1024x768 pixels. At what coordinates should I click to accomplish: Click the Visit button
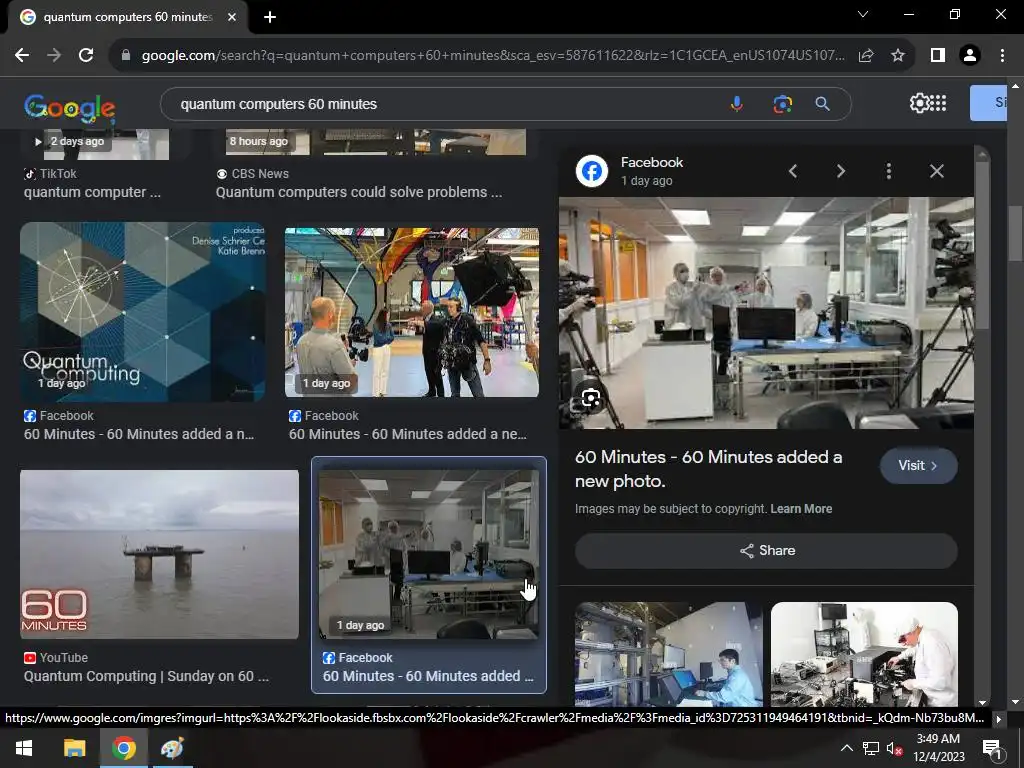pyautogui.click(x=918, y=466)
